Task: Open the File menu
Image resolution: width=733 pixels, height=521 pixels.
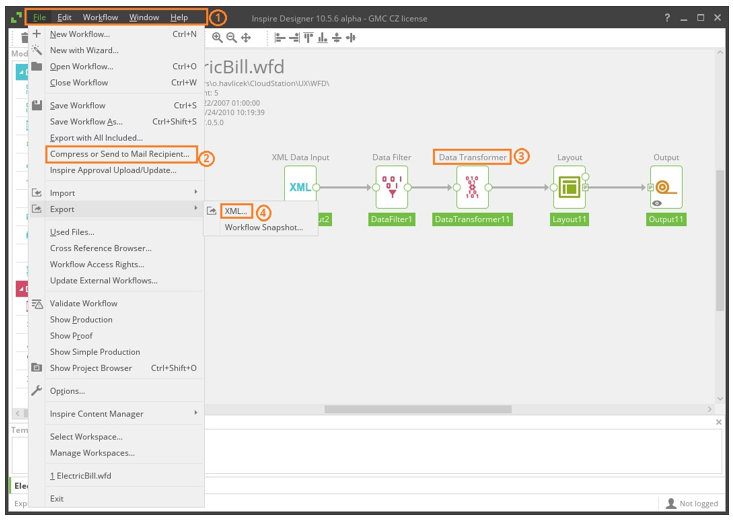Action: [39, 17]
